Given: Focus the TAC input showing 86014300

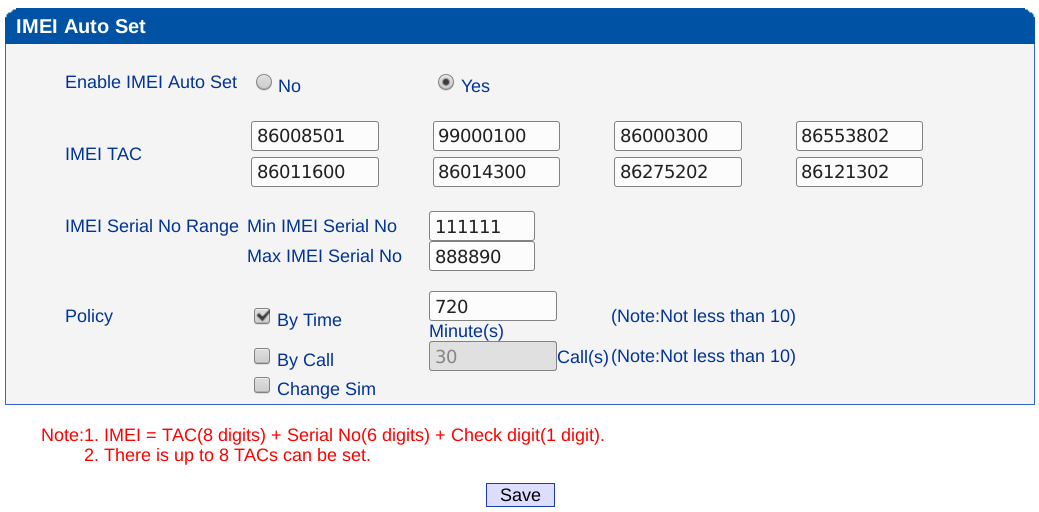Looking at the screenshot, I should (496, 172).
